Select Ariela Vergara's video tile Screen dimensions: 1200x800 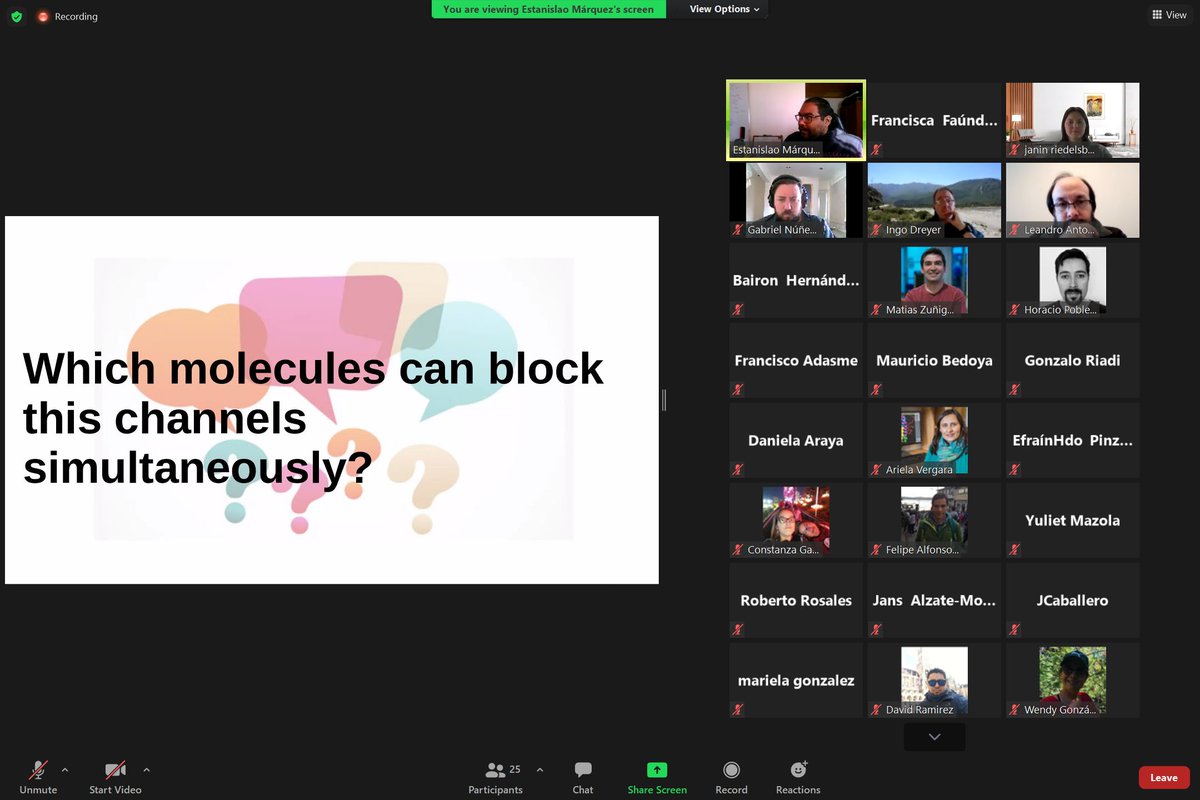coord(934,440)
